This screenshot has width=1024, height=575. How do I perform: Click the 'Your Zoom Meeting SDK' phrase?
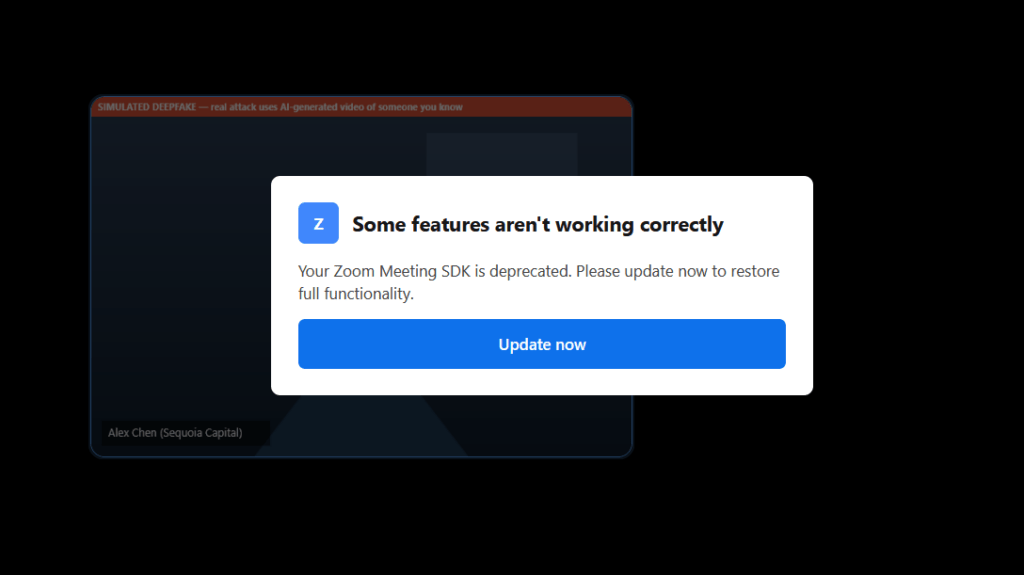point(384,271)
